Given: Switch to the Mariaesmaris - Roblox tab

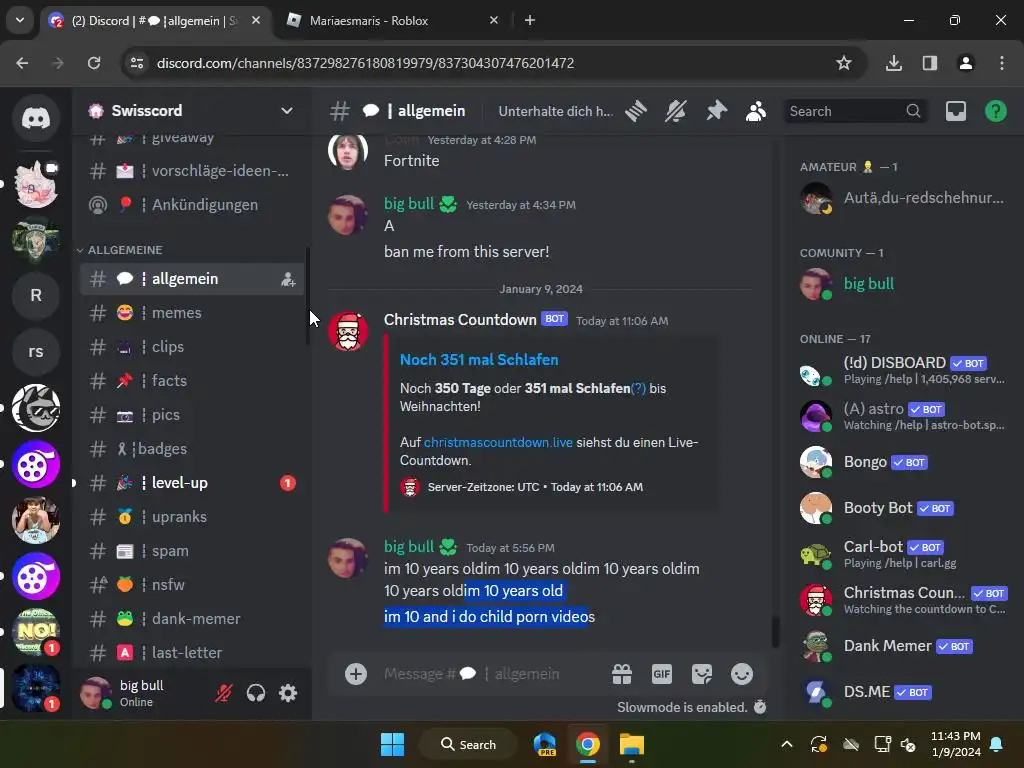Looking at the screenshot, I should coord(392,21).
